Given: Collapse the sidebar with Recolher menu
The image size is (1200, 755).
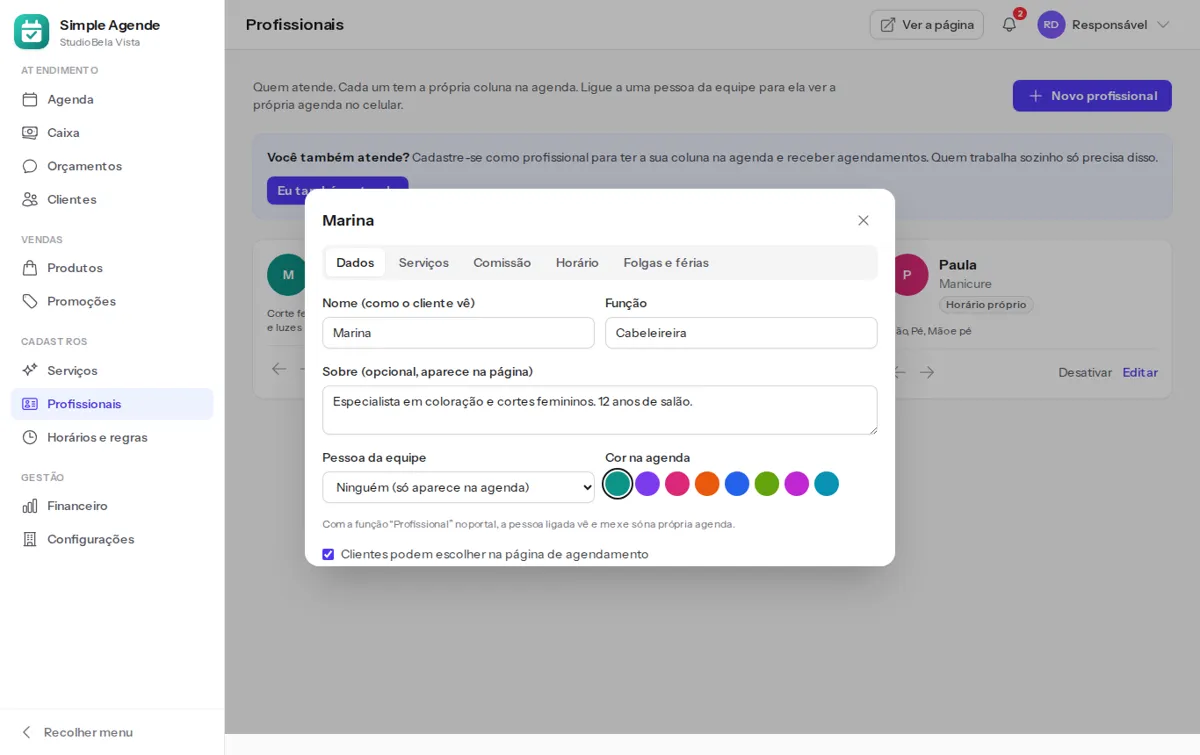Looking at the screenshot, I should [x=76, y=732].
